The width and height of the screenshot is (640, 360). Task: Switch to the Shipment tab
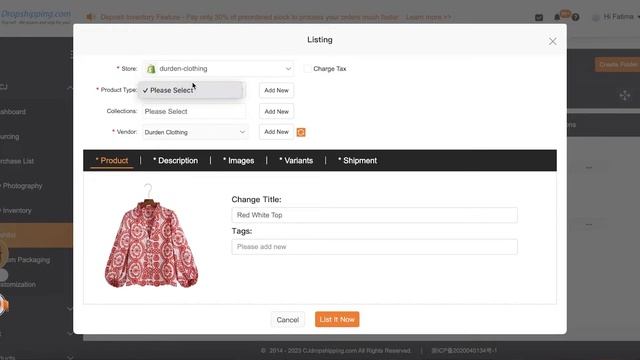click(x=358, y=161)
